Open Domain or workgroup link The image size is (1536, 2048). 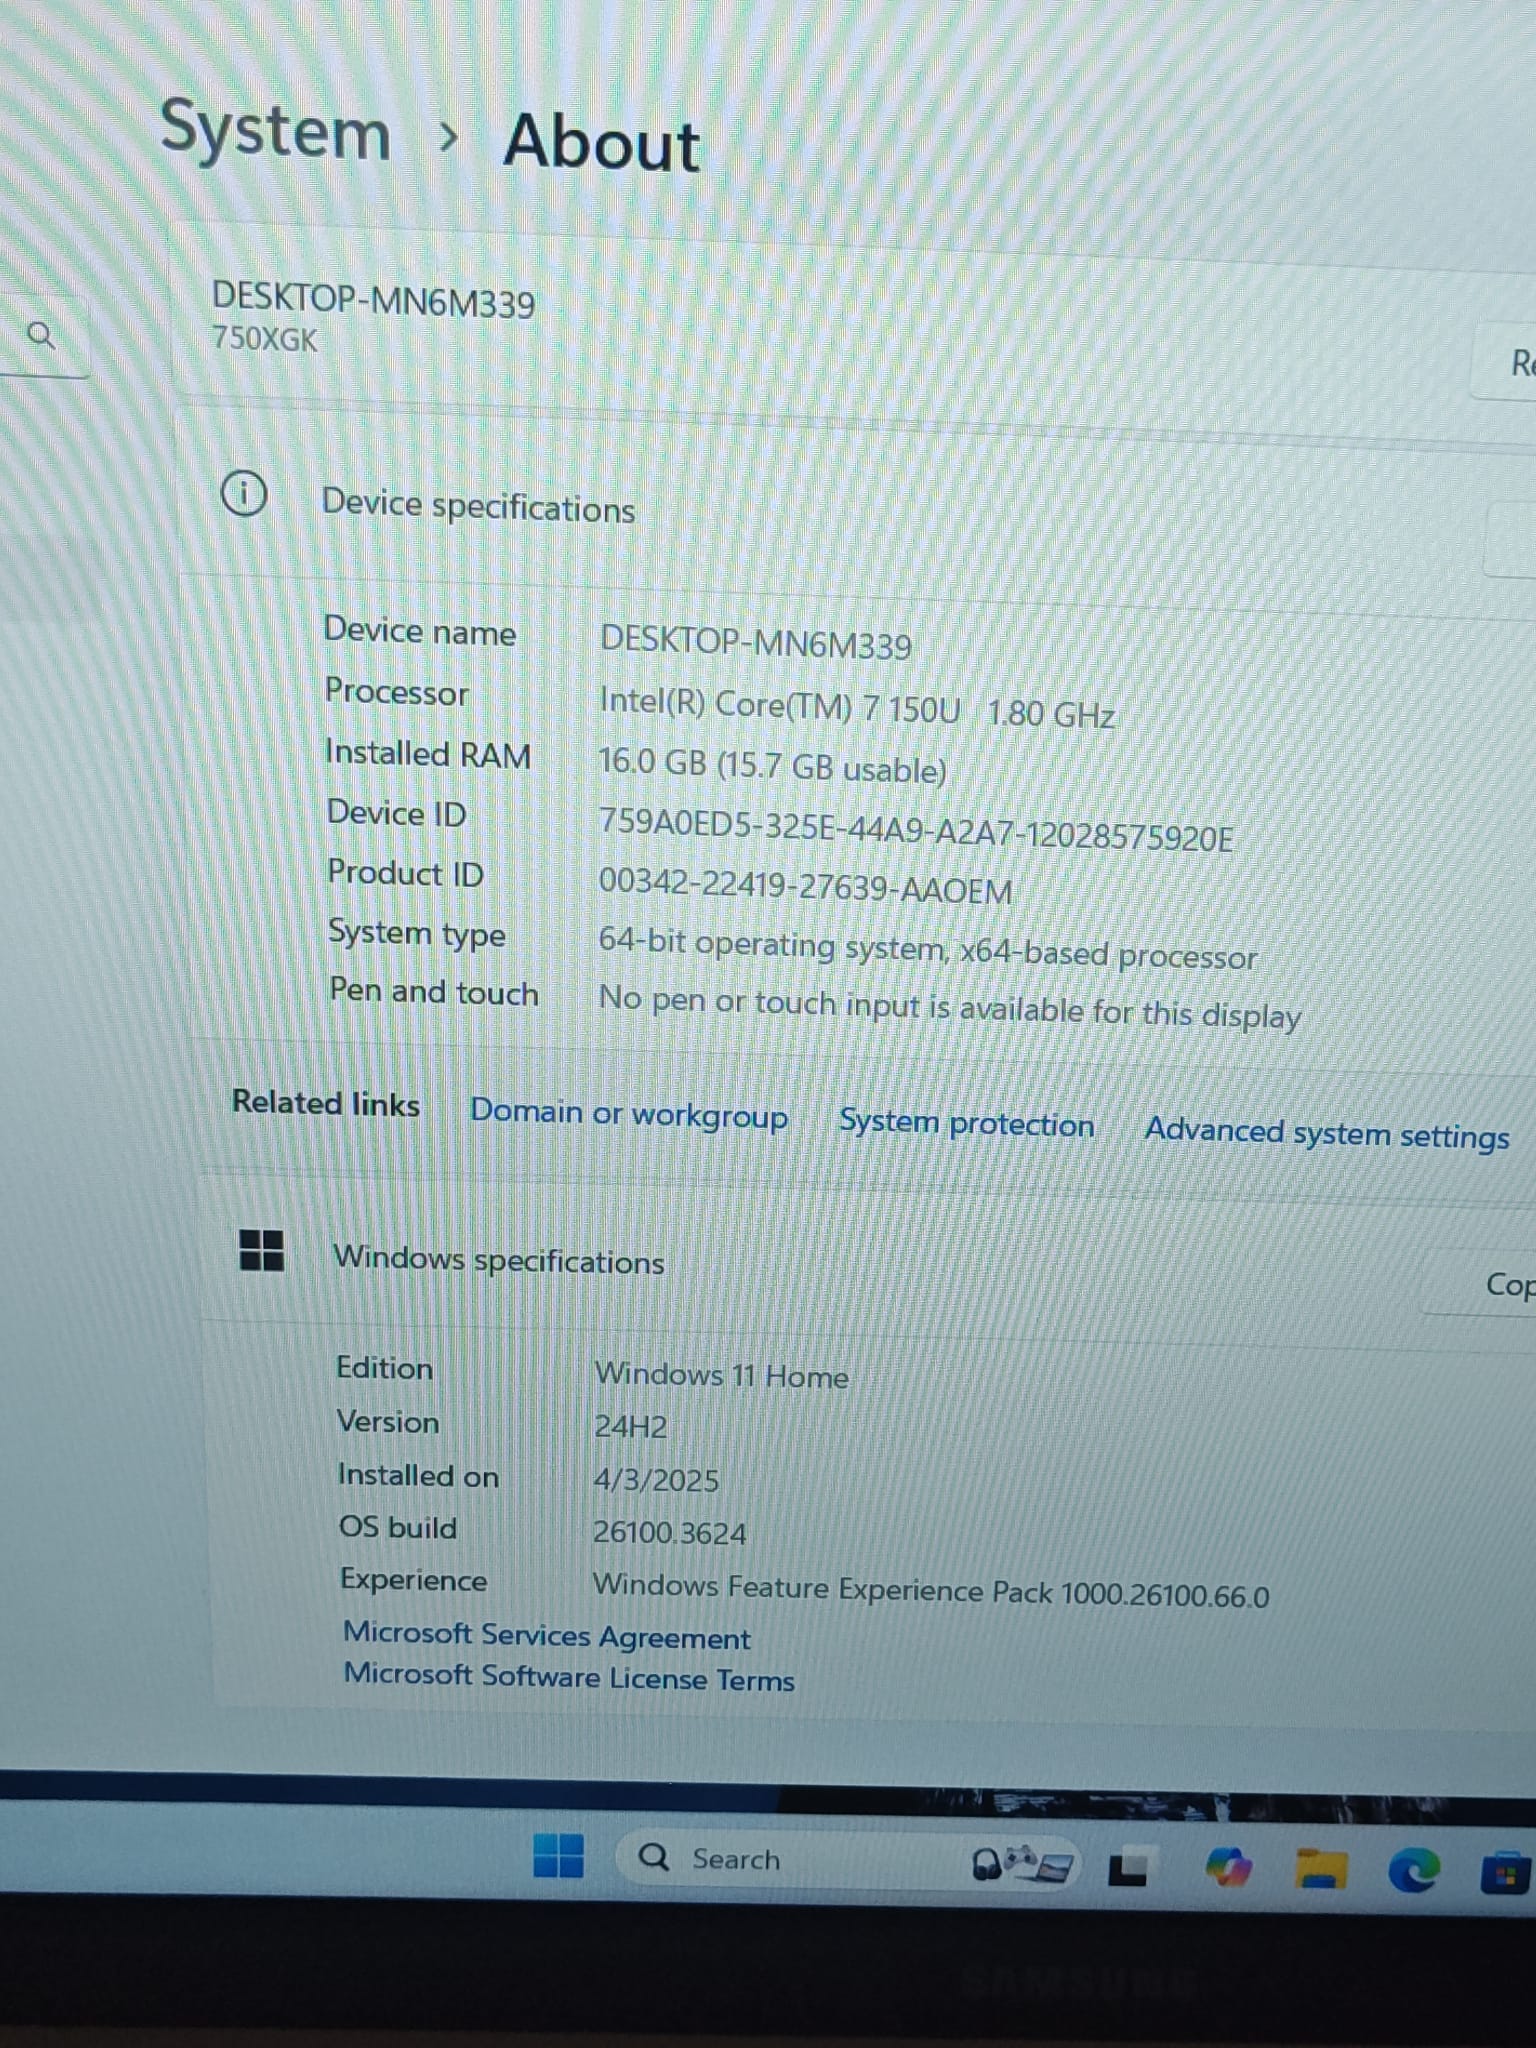point(629,1114)
